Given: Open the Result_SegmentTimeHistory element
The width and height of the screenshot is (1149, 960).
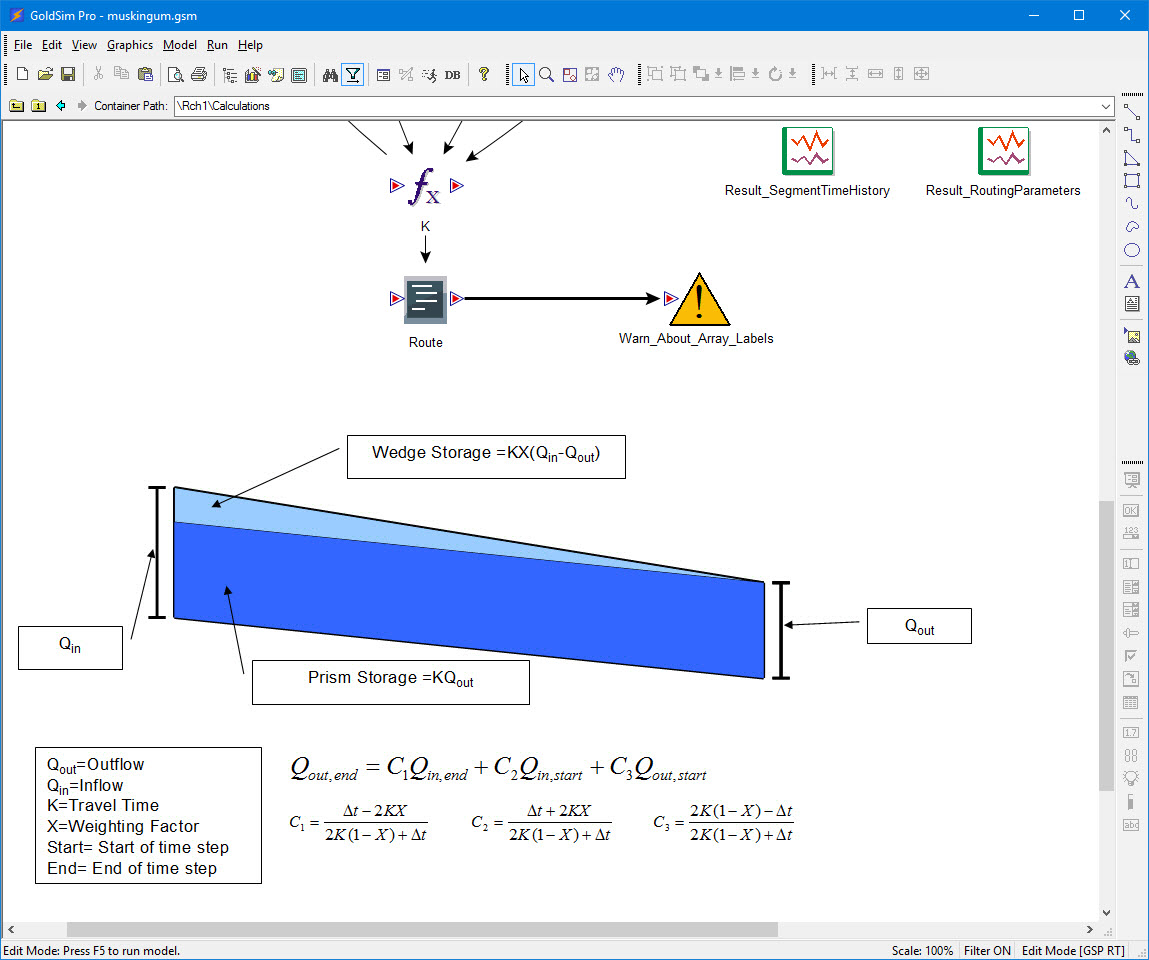Looking at the screenshot, I should tap(808, 150).
